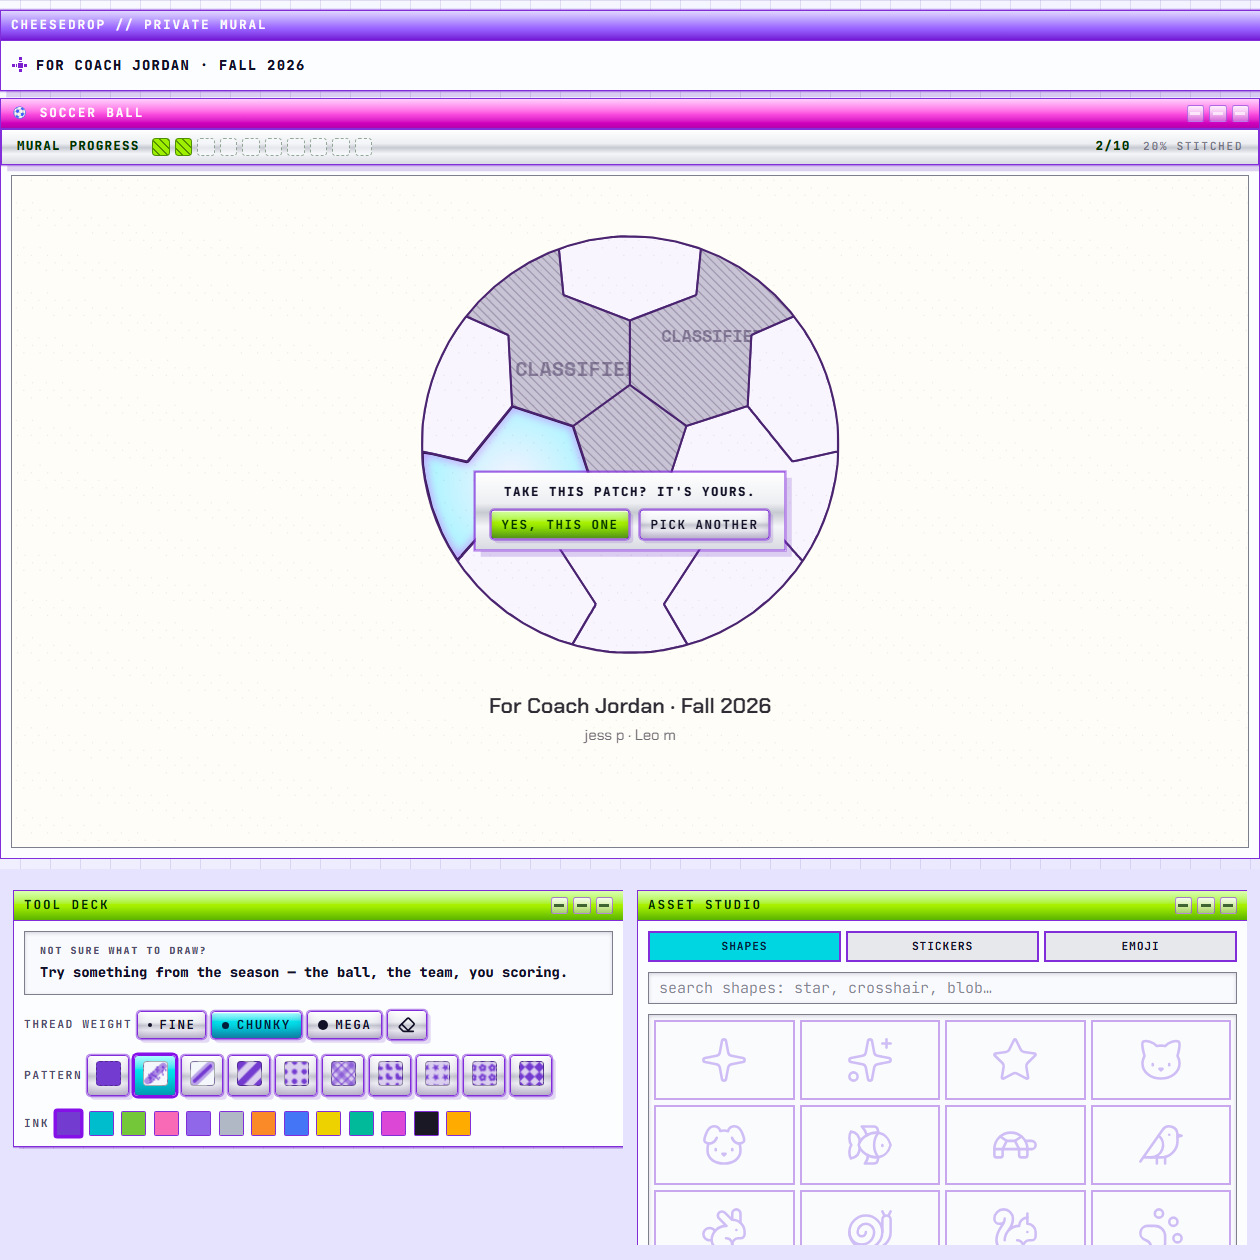
Task: Click 'For Coach Jordan · Fall 2026' caption
Action: (x=629, y=706)
